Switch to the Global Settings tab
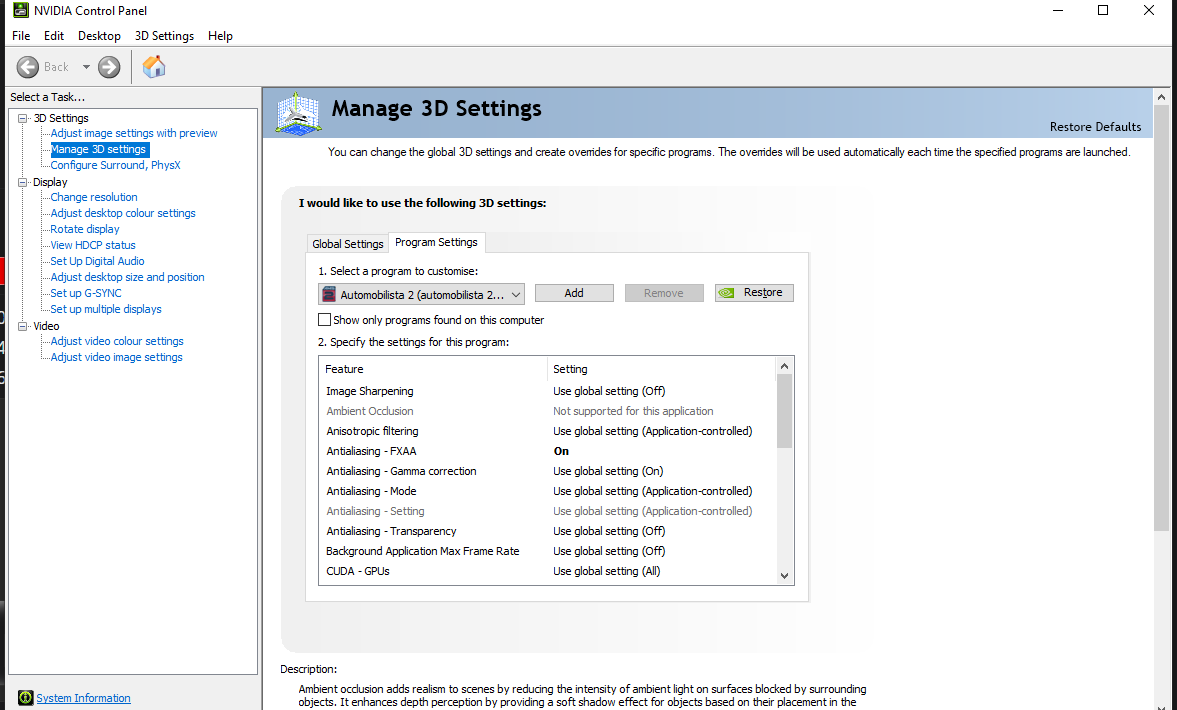The height and width of the screenshot is (710, 1177). coord(348,244)
